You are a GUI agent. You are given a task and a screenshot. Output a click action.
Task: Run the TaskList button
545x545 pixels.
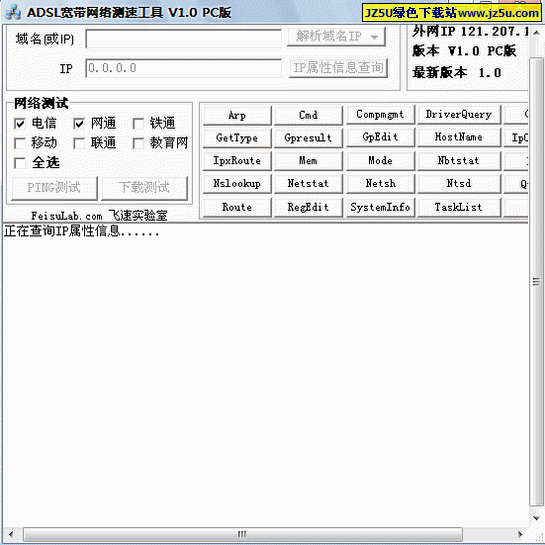459,208
